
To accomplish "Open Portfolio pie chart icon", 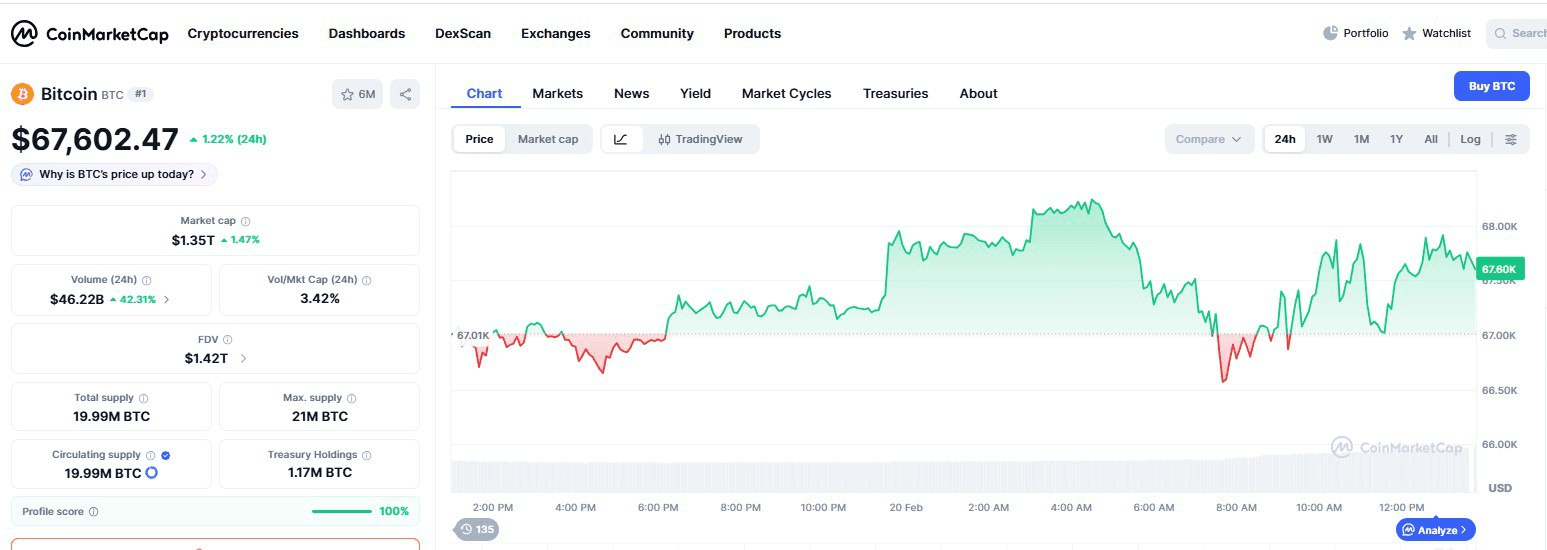I will (1330, 33).
